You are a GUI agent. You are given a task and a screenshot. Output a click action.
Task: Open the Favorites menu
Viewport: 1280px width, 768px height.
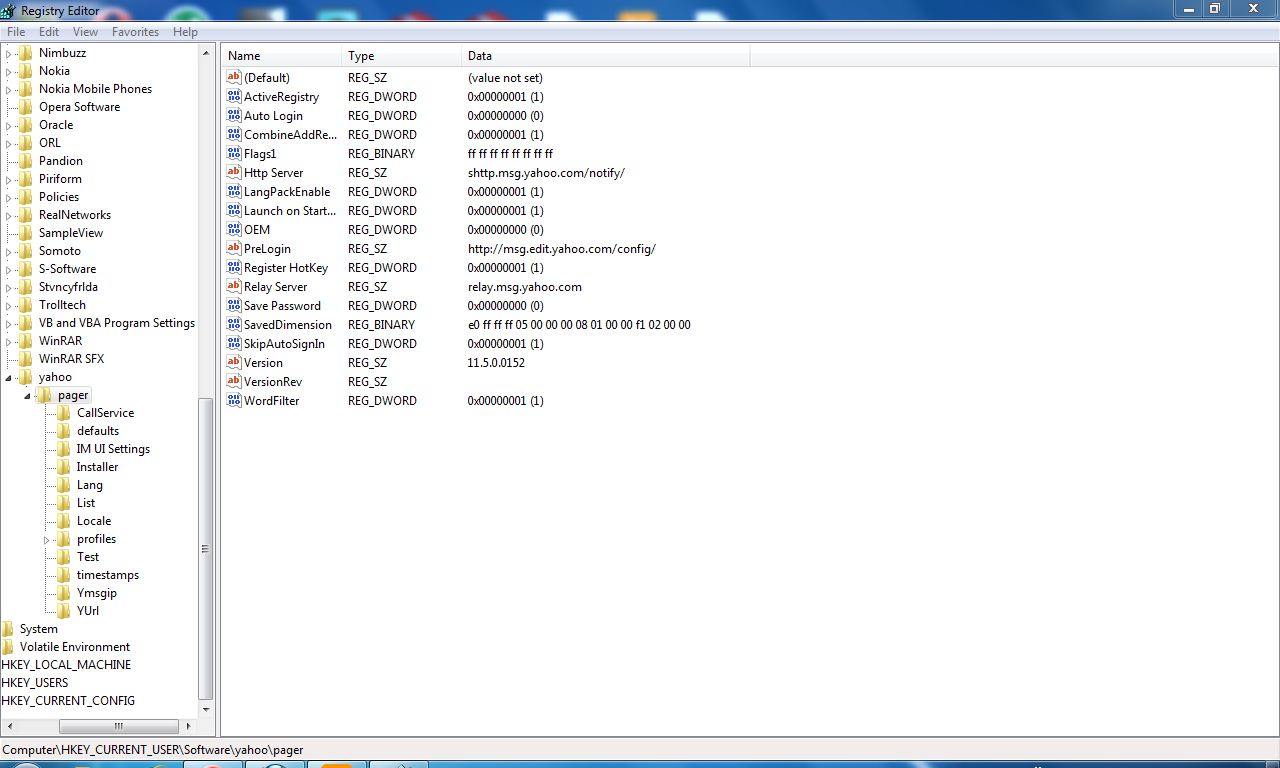(x=135, y=32)
